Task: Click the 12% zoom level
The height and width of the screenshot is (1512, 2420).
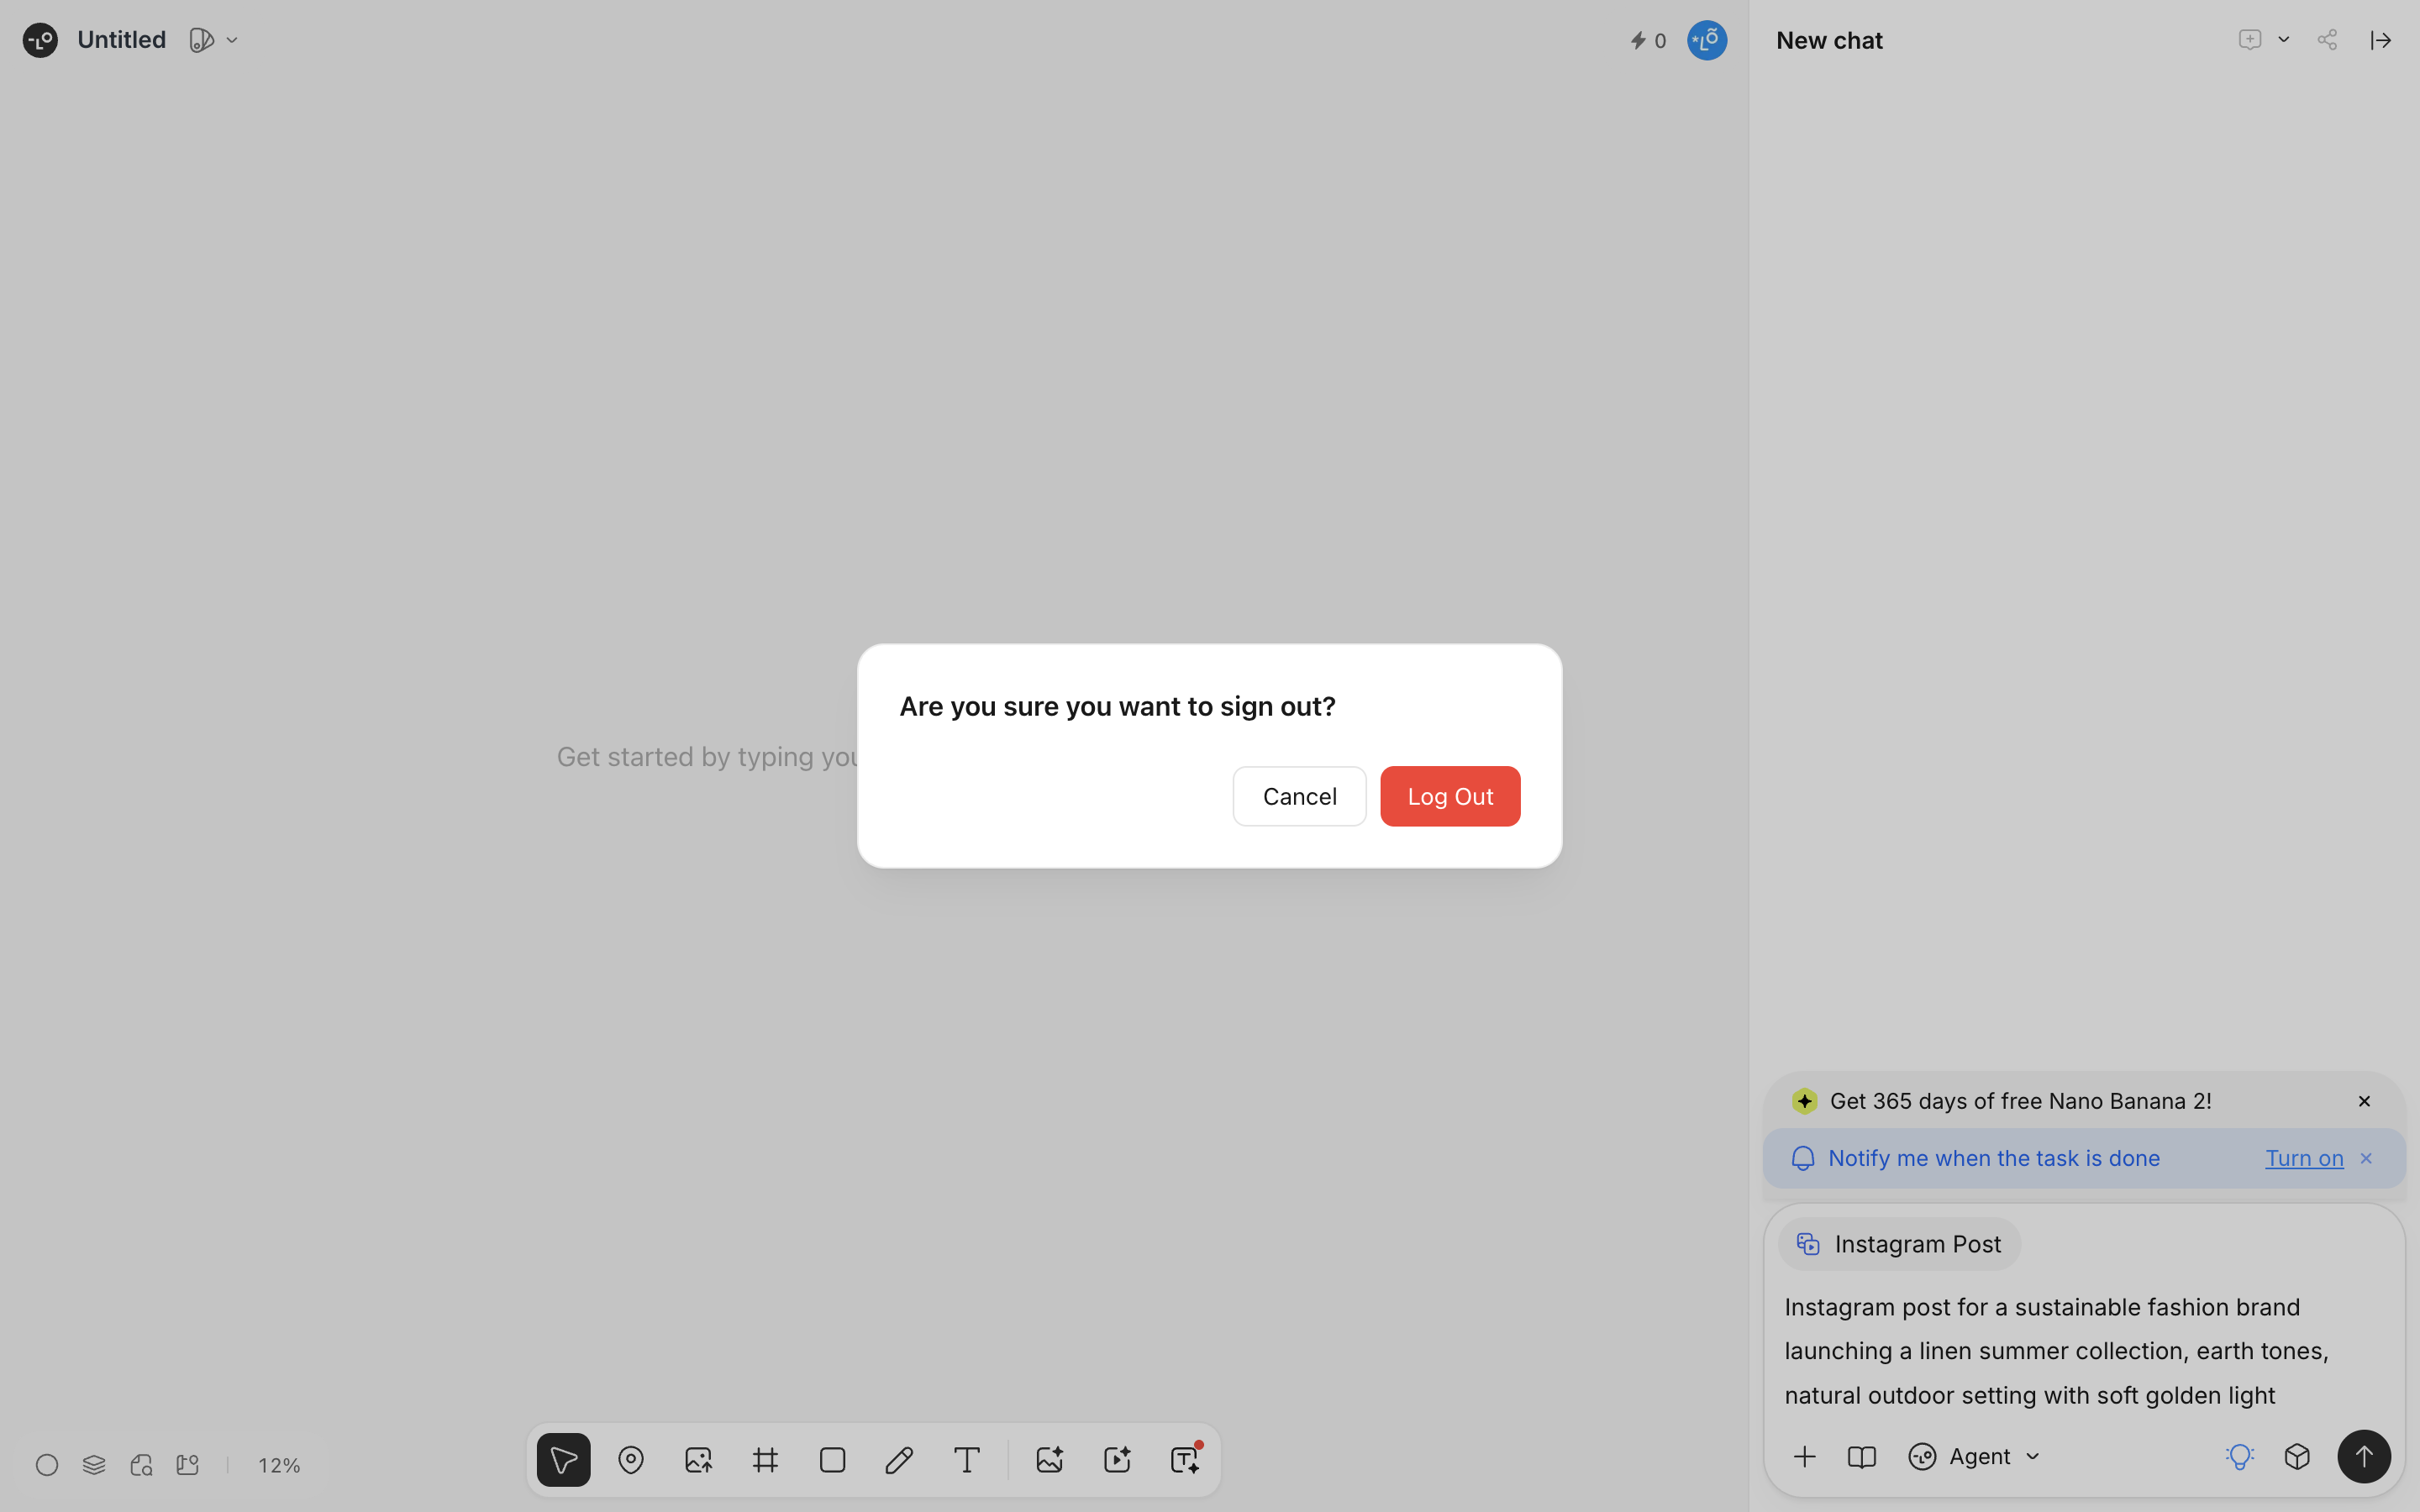Action: (279, 1465)
